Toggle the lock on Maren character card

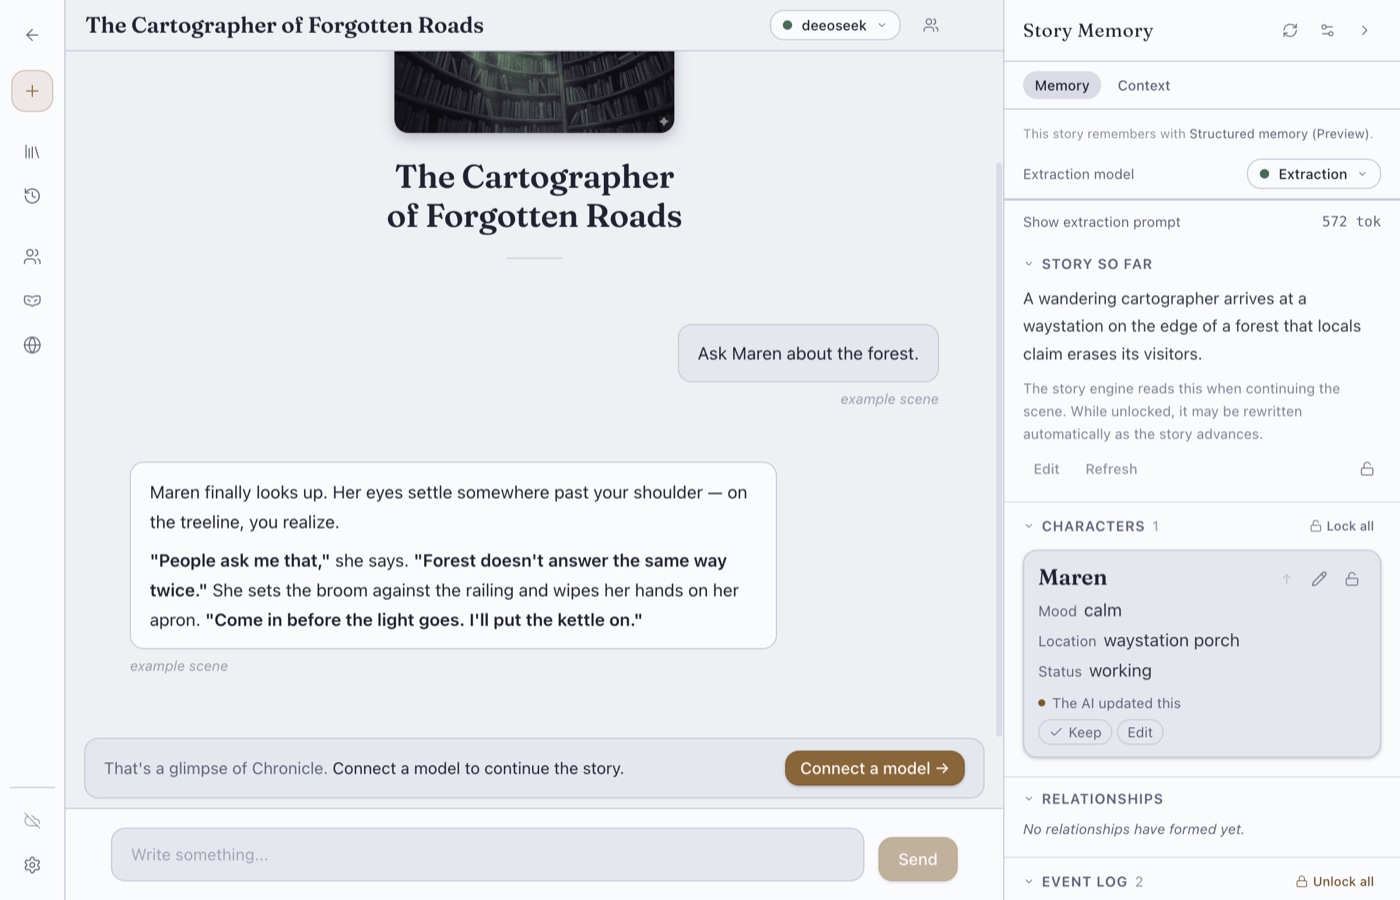[x=1352, y=579]
